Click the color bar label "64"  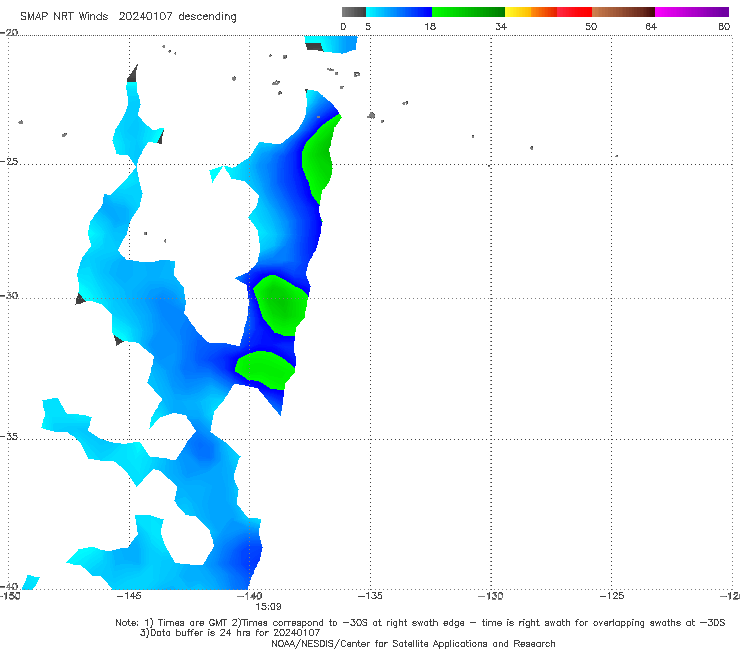[651, 27]
